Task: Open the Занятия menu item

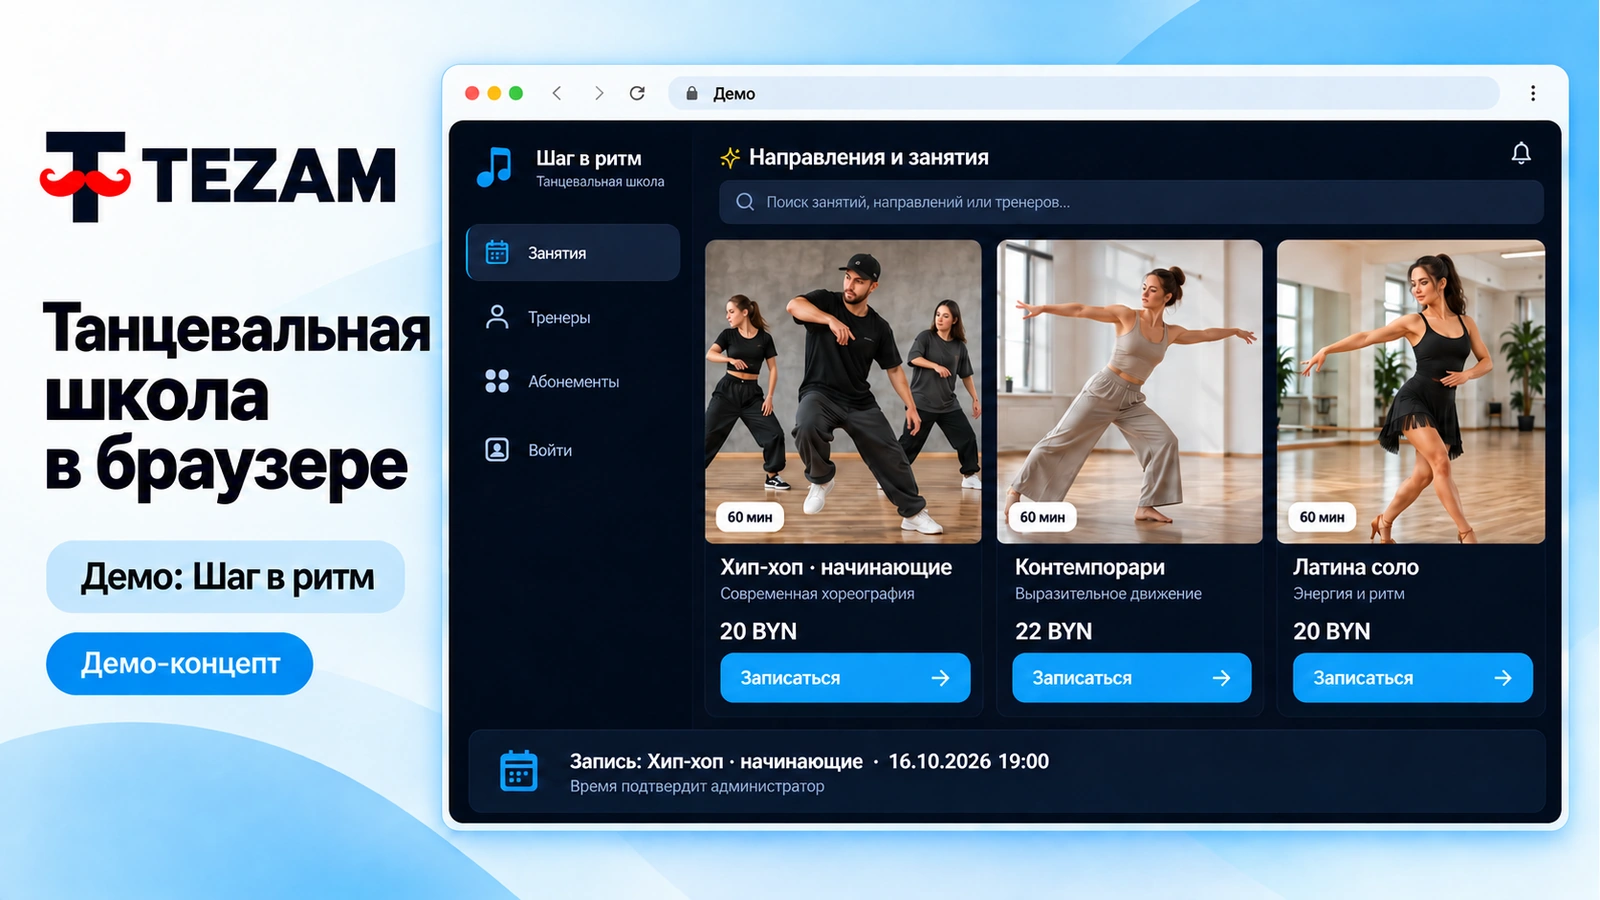Action: (x=573, y=252)
